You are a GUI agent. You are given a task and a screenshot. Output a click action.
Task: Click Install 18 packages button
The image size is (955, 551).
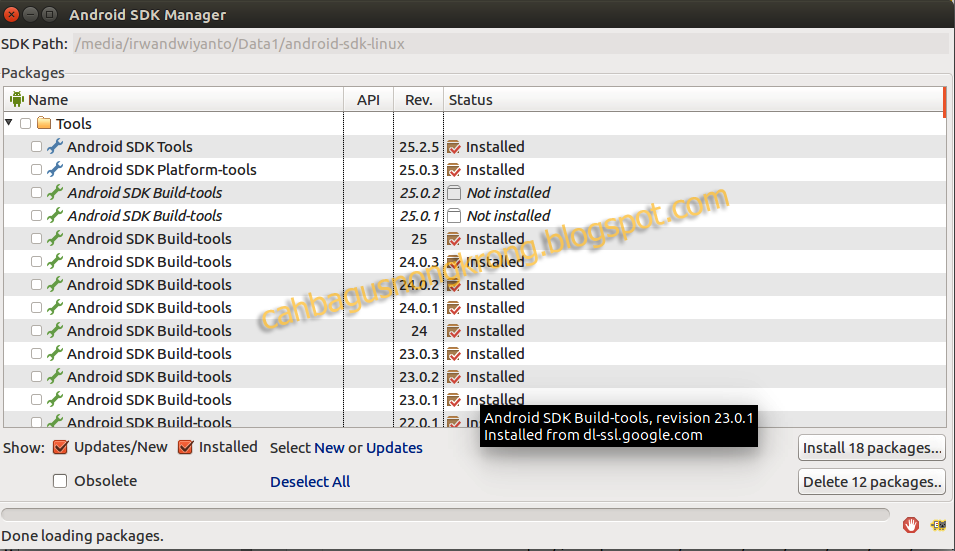[872, 448]
